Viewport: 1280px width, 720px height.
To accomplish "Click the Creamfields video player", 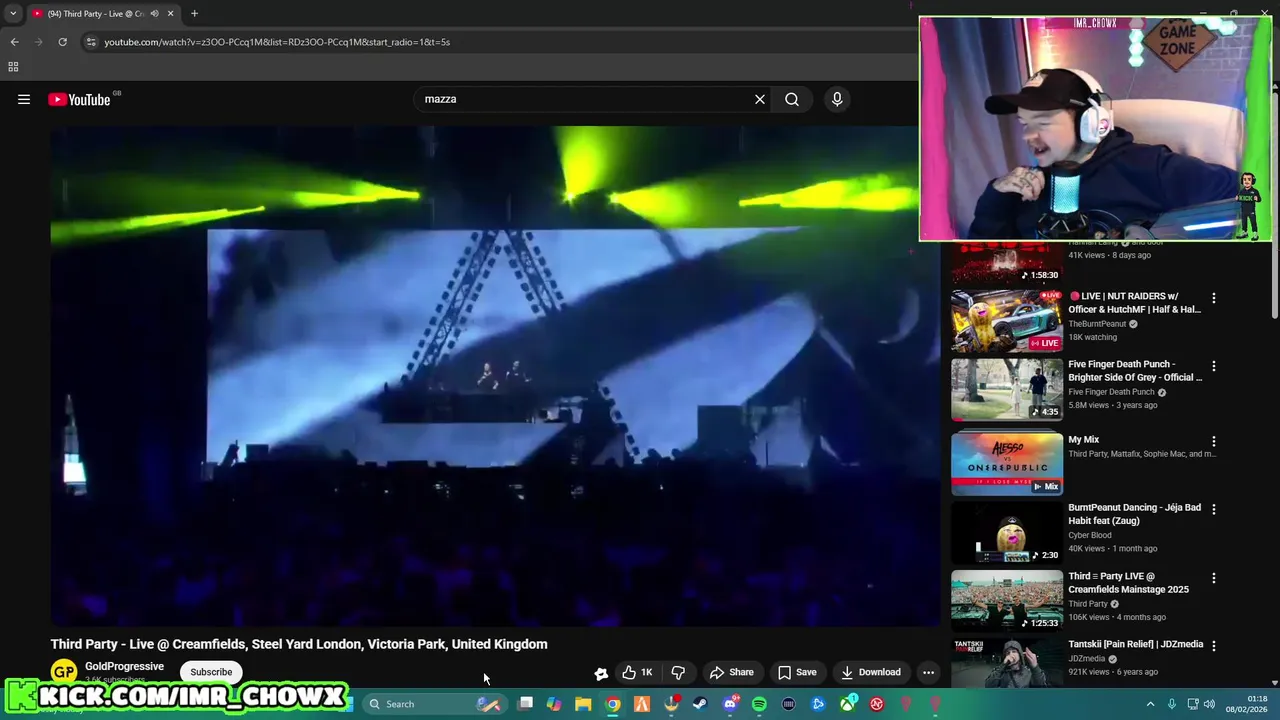I will [495, 376].
